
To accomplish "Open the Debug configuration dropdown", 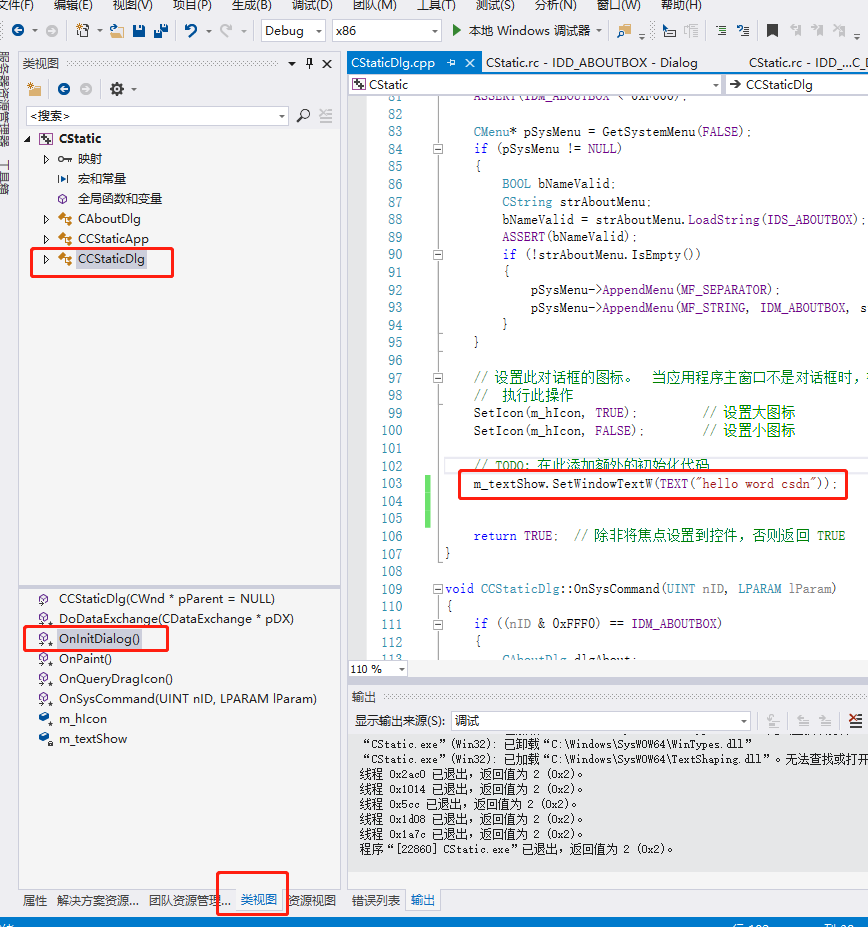I will coord(292,31).
